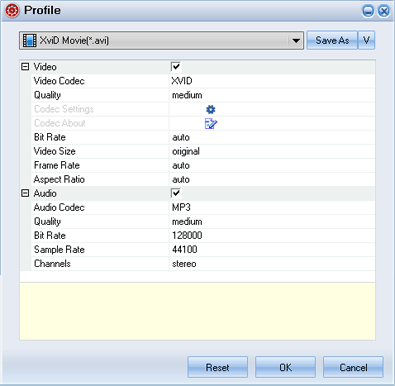Open Codec Settings gear icon
This screenshot has width=395, height=386.
(x=211, y=109)
